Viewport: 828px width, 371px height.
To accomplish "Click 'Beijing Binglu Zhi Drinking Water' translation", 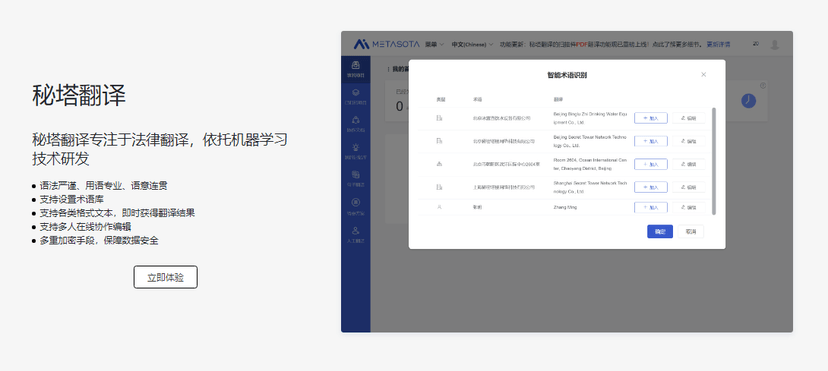I will coord(590,118).
